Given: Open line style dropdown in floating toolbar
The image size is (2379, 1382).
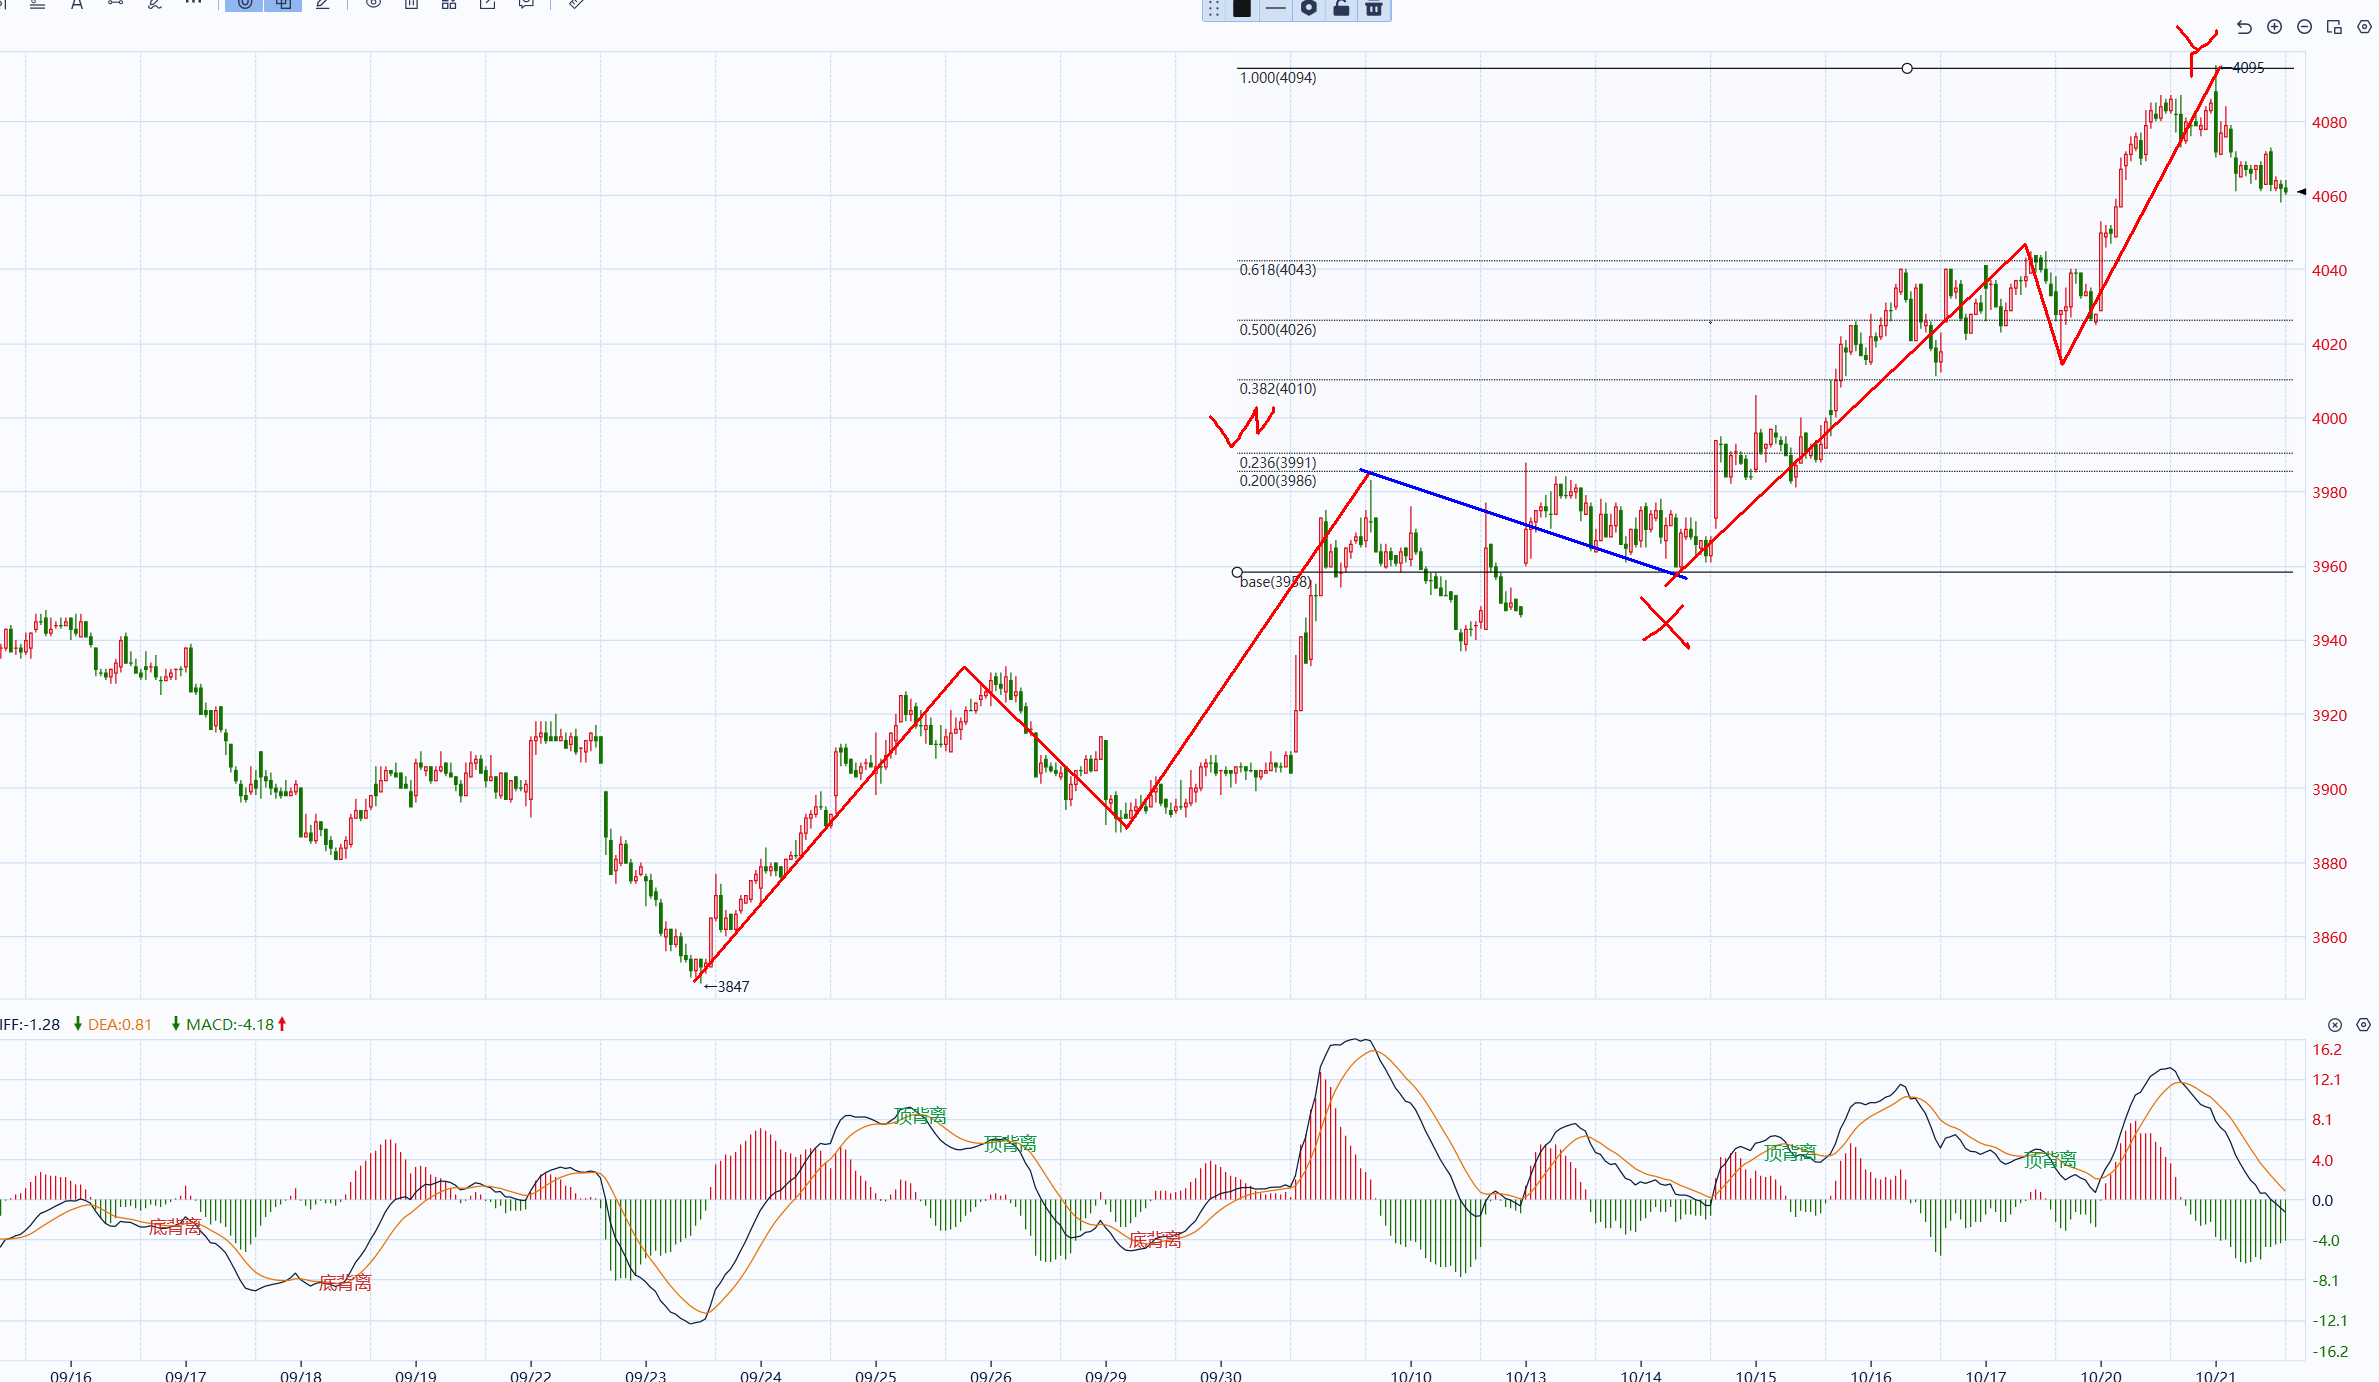Looking at the screenshot, I should tap(1275, 8).
